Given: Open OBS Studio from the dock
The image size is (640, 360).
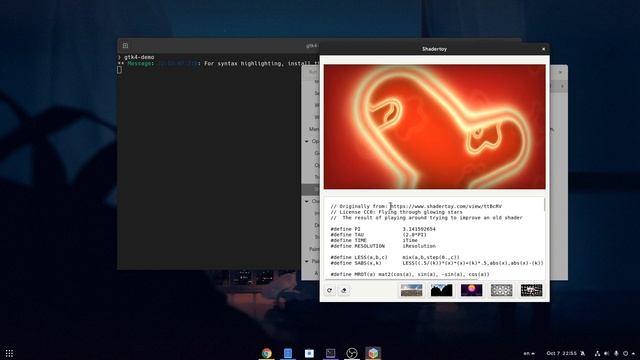Looking at the screenshot, I should point(351,353).
